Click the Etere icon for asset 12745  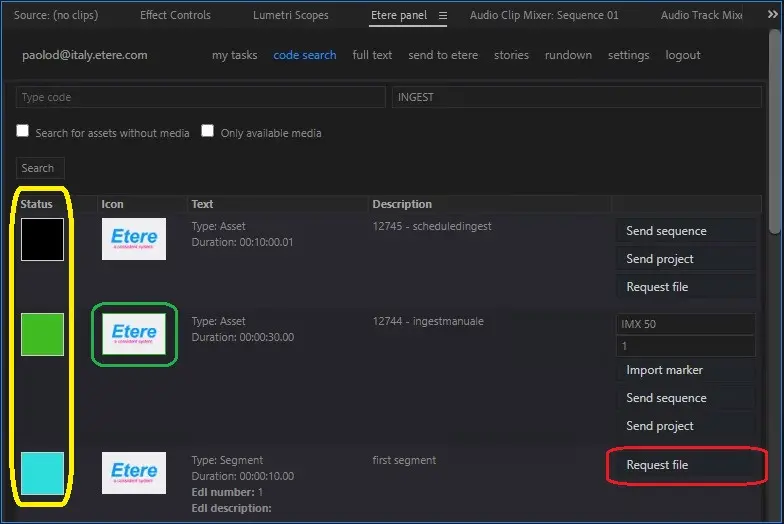click(x=134, y=239)
